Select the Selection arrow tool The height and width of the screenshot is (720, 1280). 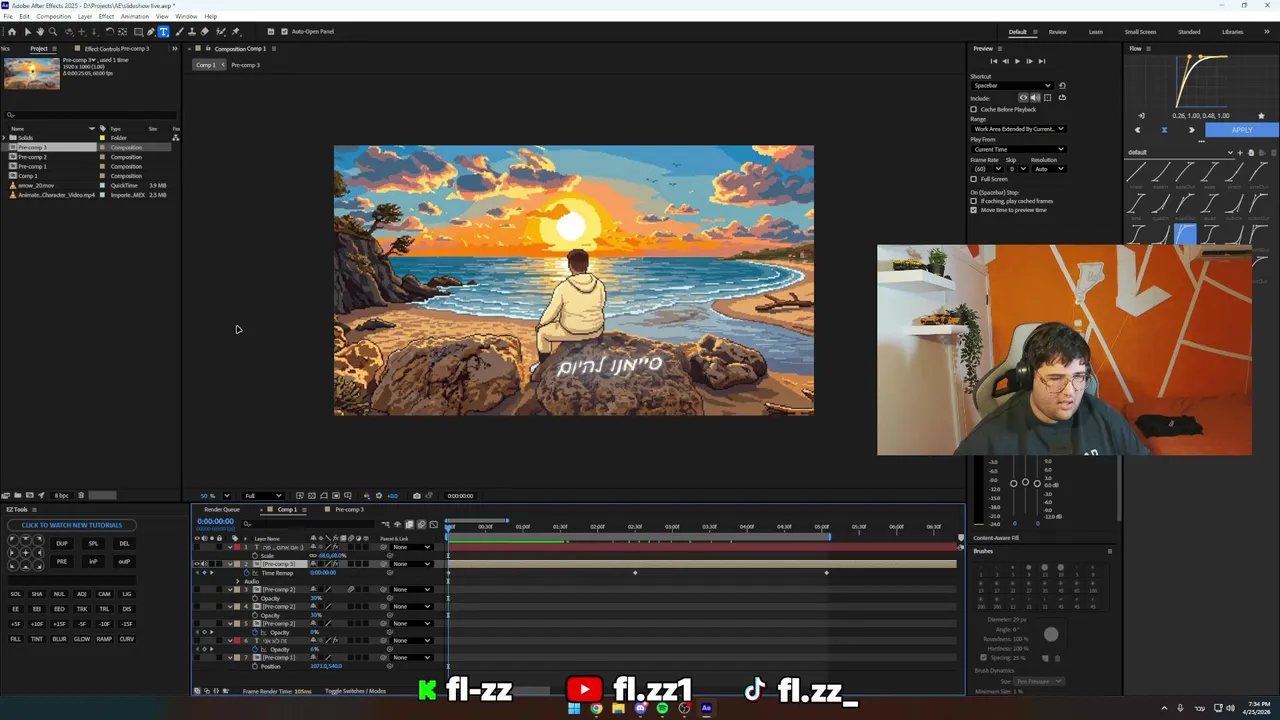pyautogui.click(x=27, y=32)
